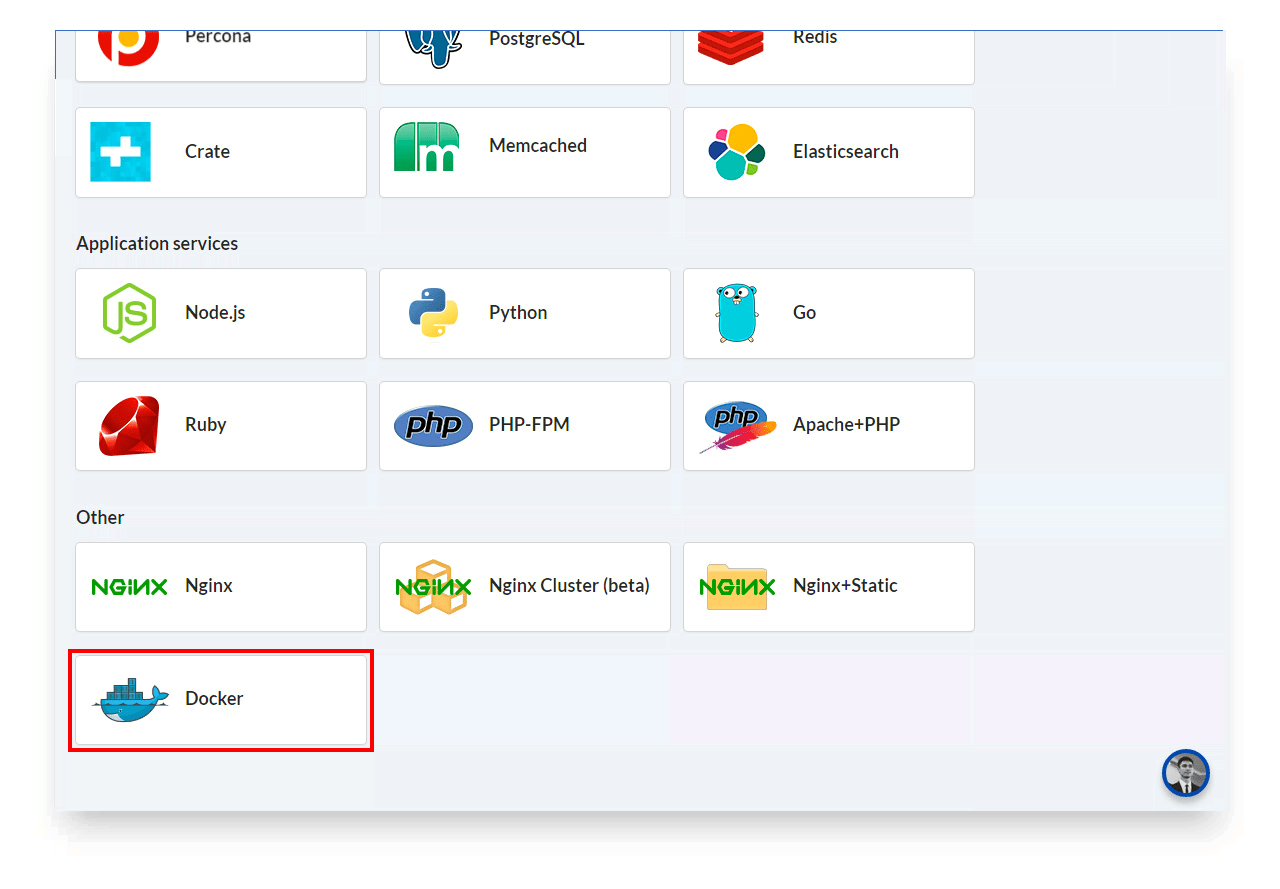Choose the Nginx Cluster (beta) label
Viewport: 1280px width, 889px height.
[569, 586]
